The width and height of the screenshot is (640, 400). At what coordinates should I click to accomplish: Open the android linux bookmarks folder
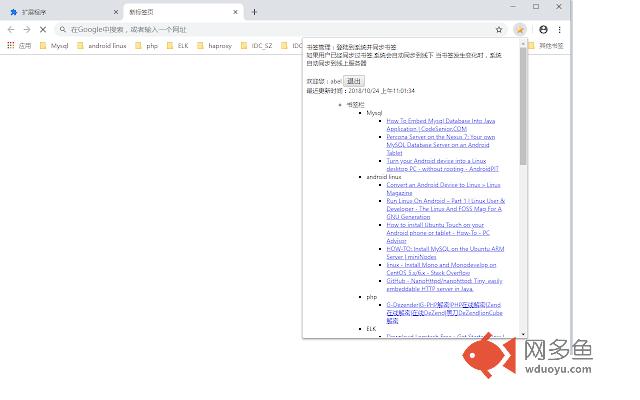click(102, 46)
